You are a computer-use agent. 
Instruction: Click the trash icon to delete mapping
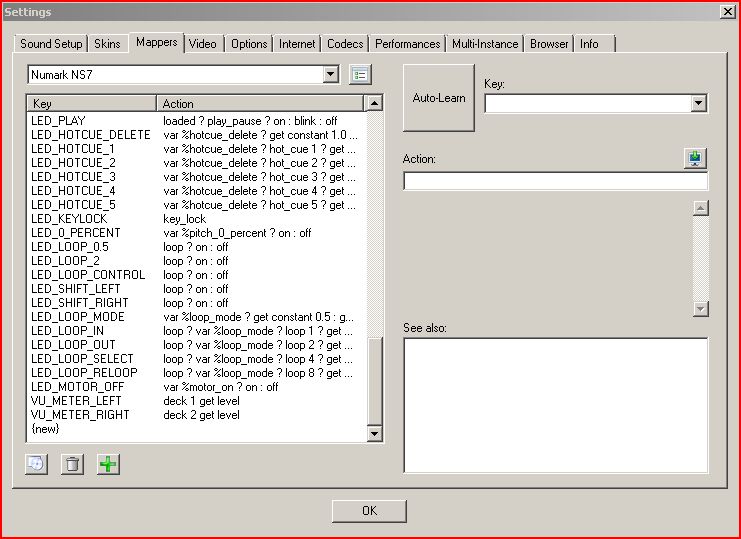pyautogui.click(x=72, y=464)
